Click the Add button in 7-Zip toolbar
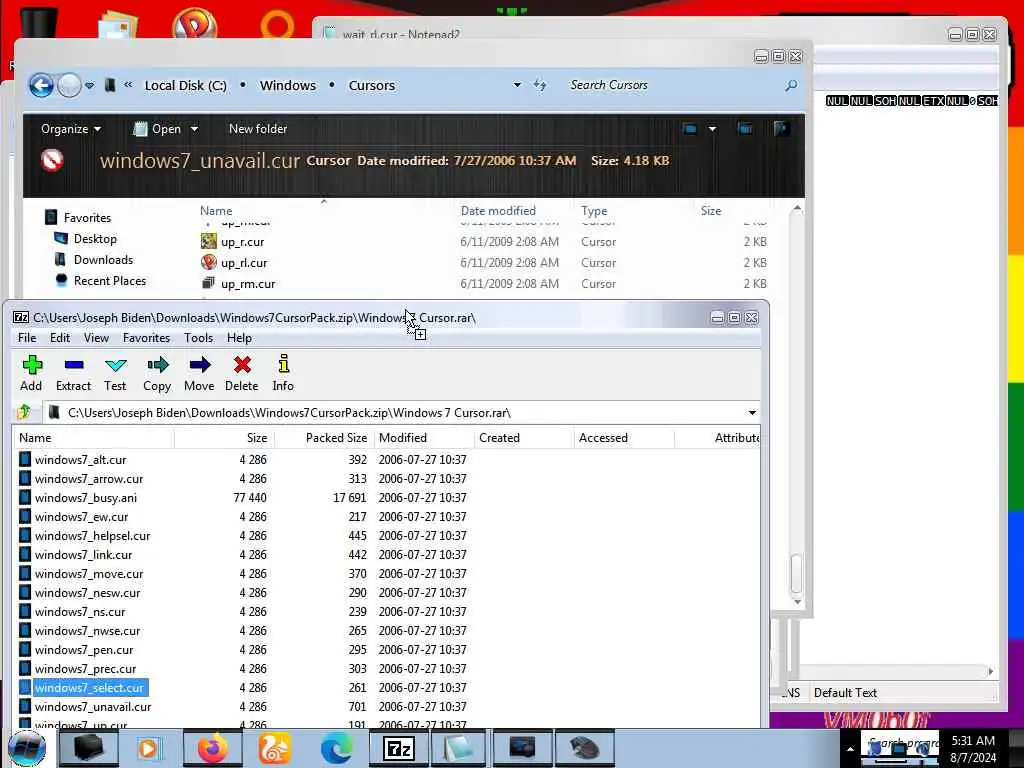The image size is (1024, 768). pyautogui.click(x=31, y=373)
